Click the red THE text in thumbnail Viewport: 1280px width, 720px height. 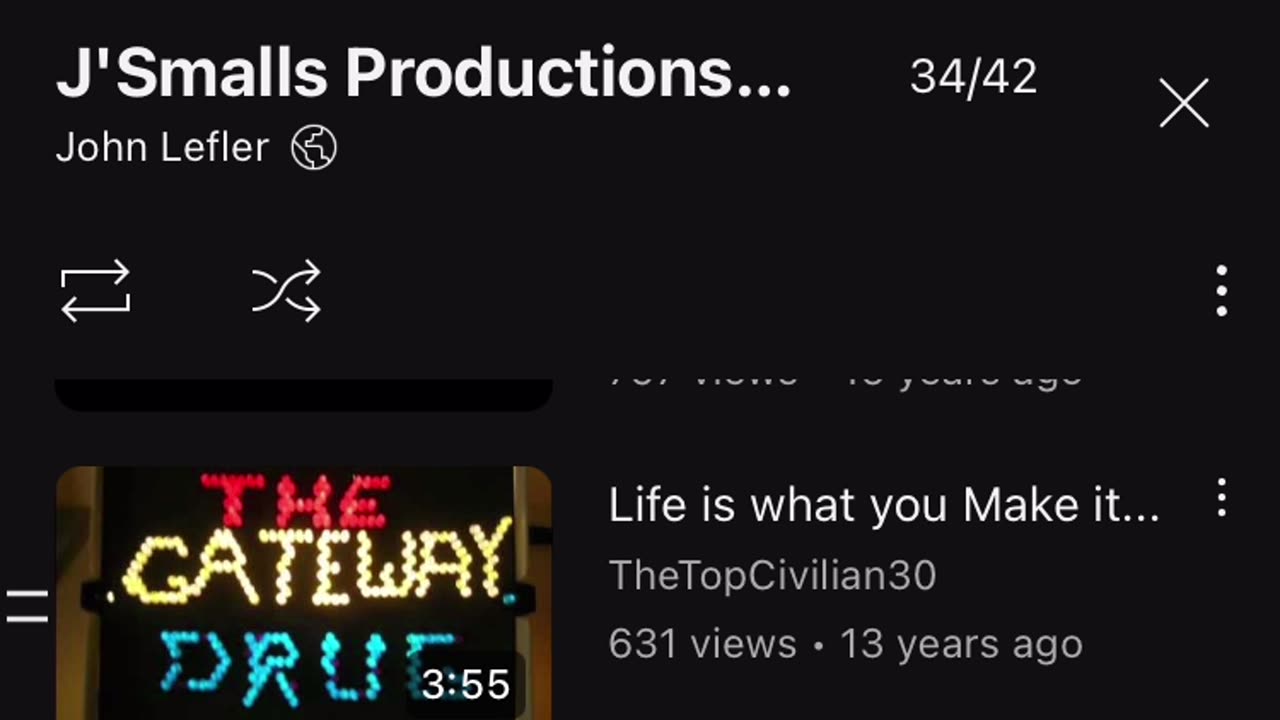coord(296,500)
